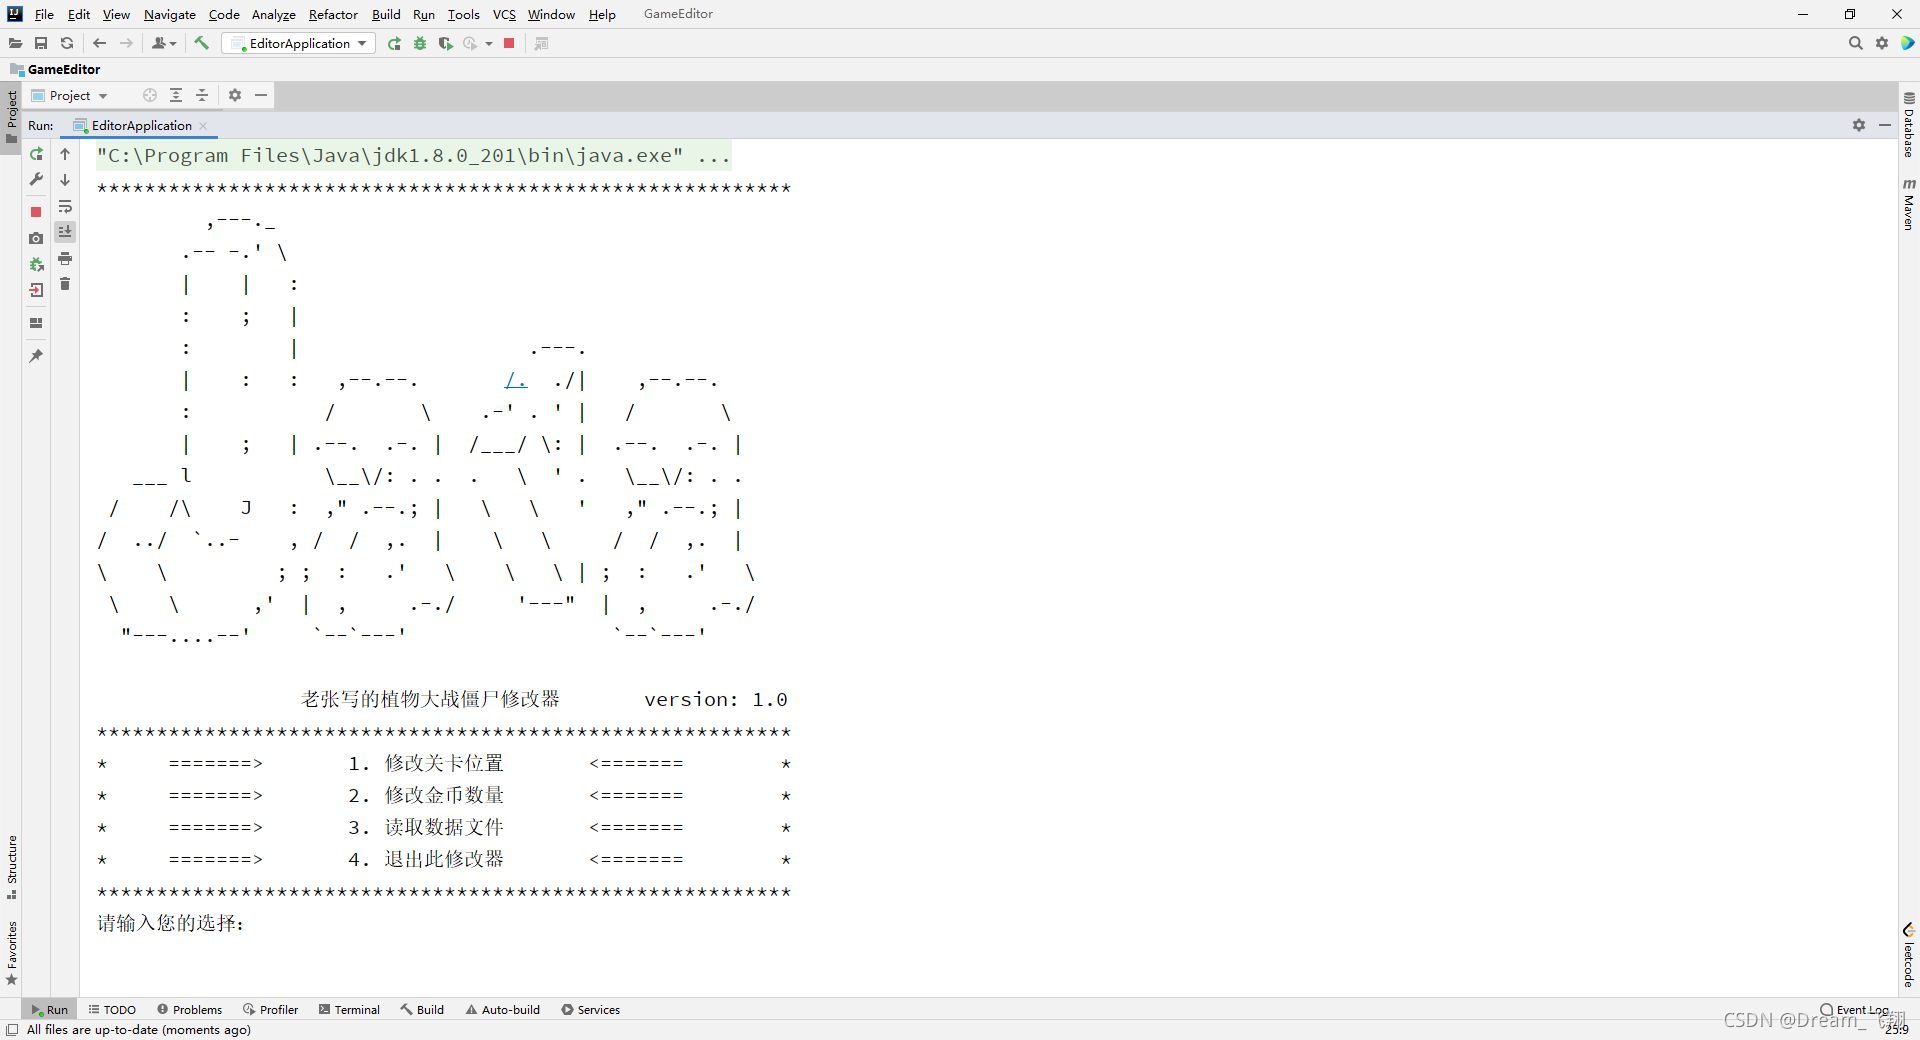Viewport: 1920px width, 1040px height.
Task: Open the EditorApplication run configuration dropdown
Action: click(299, 43)
